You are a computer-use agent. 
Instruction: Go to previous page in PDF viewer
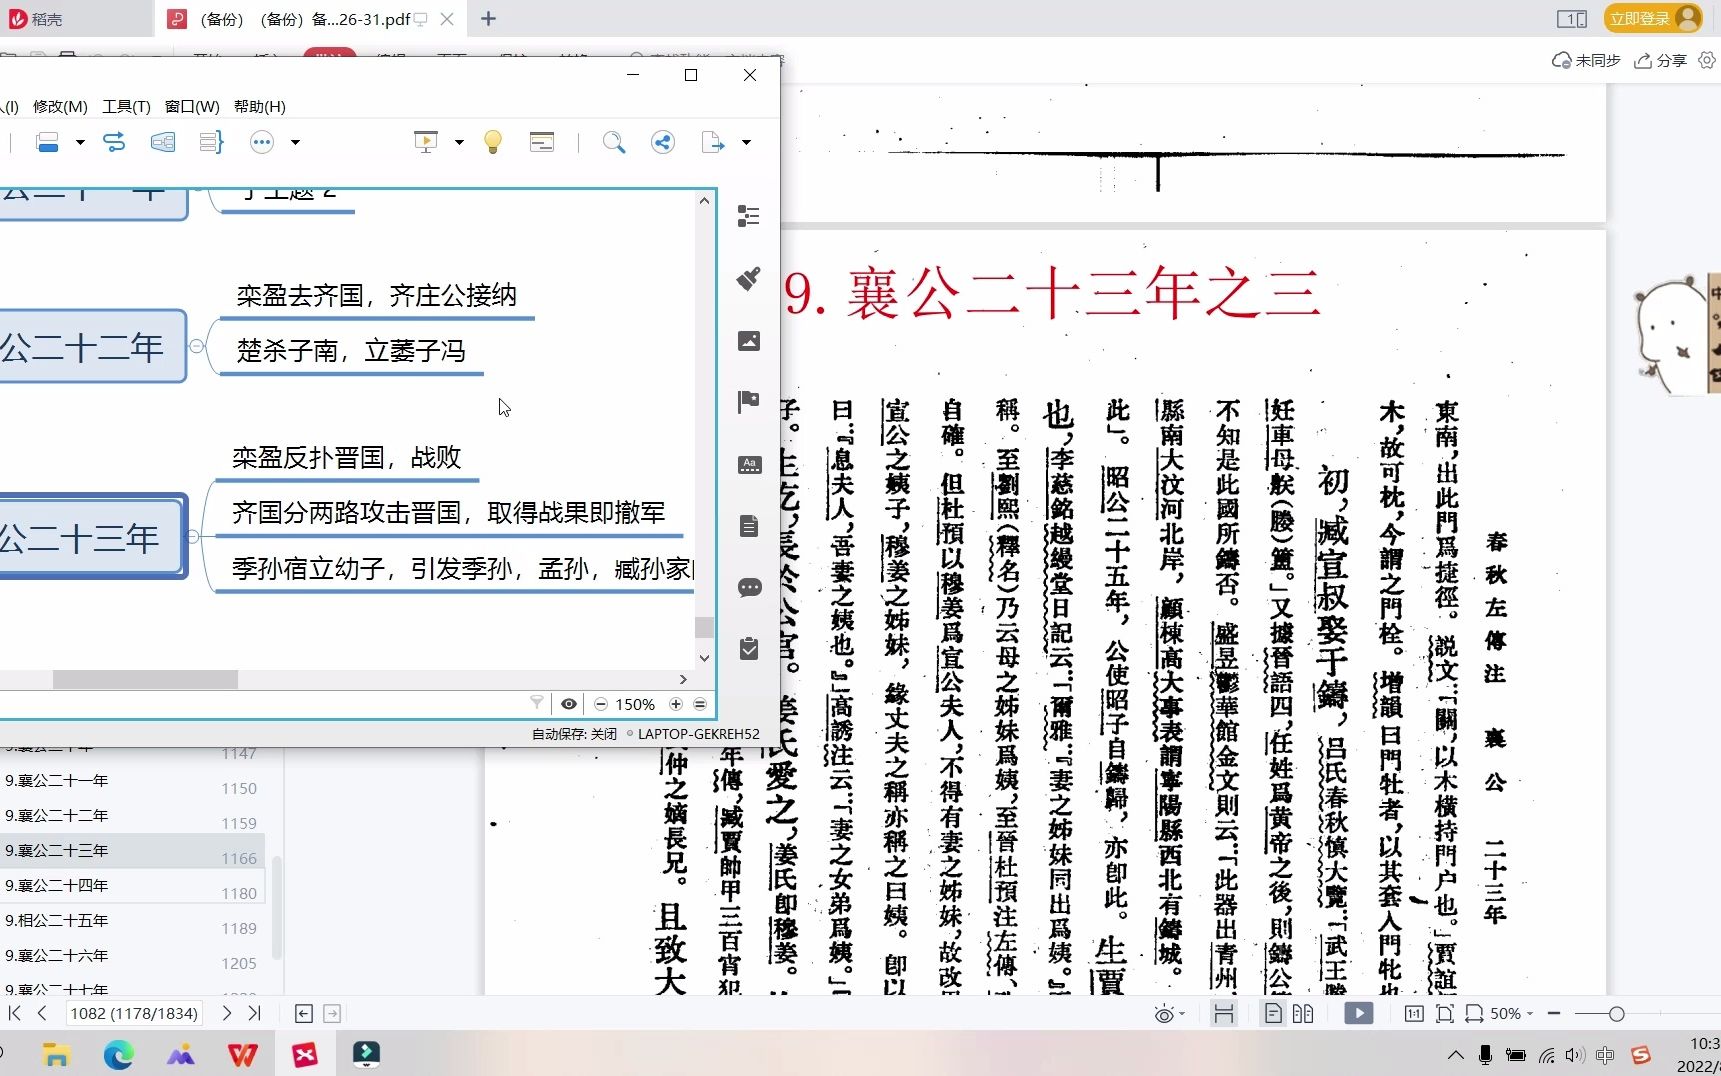42,1013
